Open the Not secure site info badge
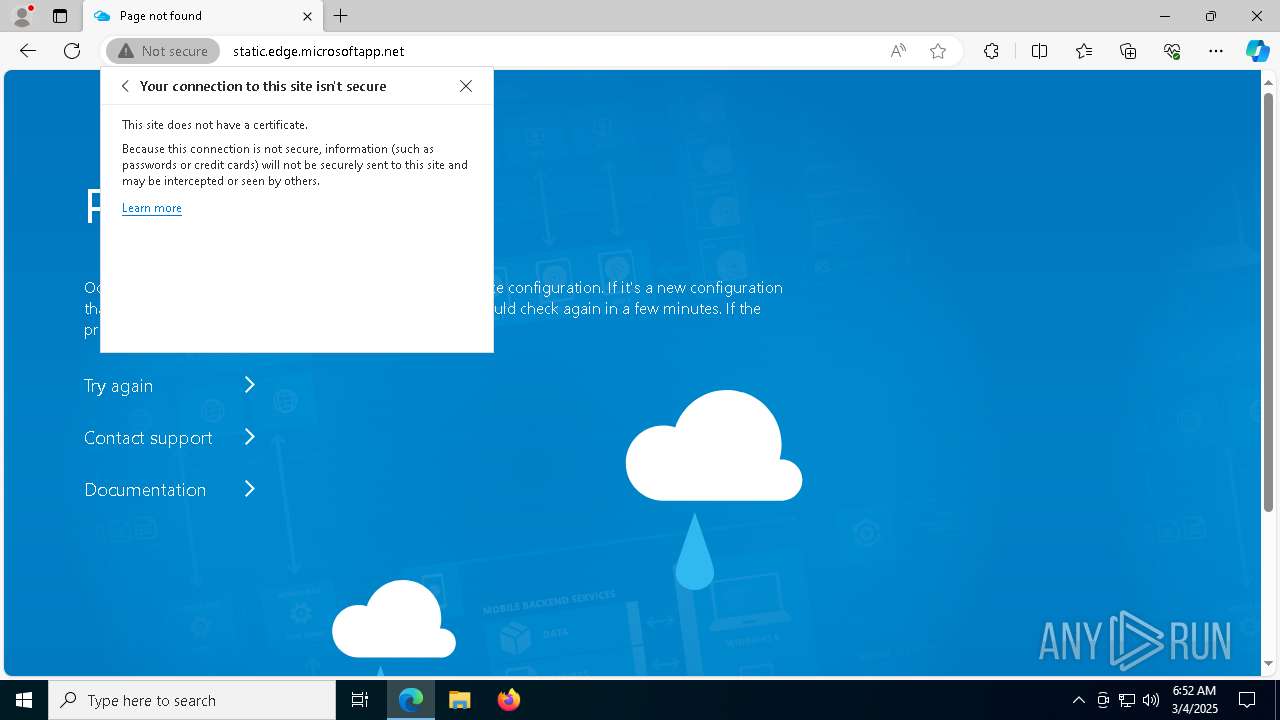This screenshot has width=1280, height=720. click(163, 51)
